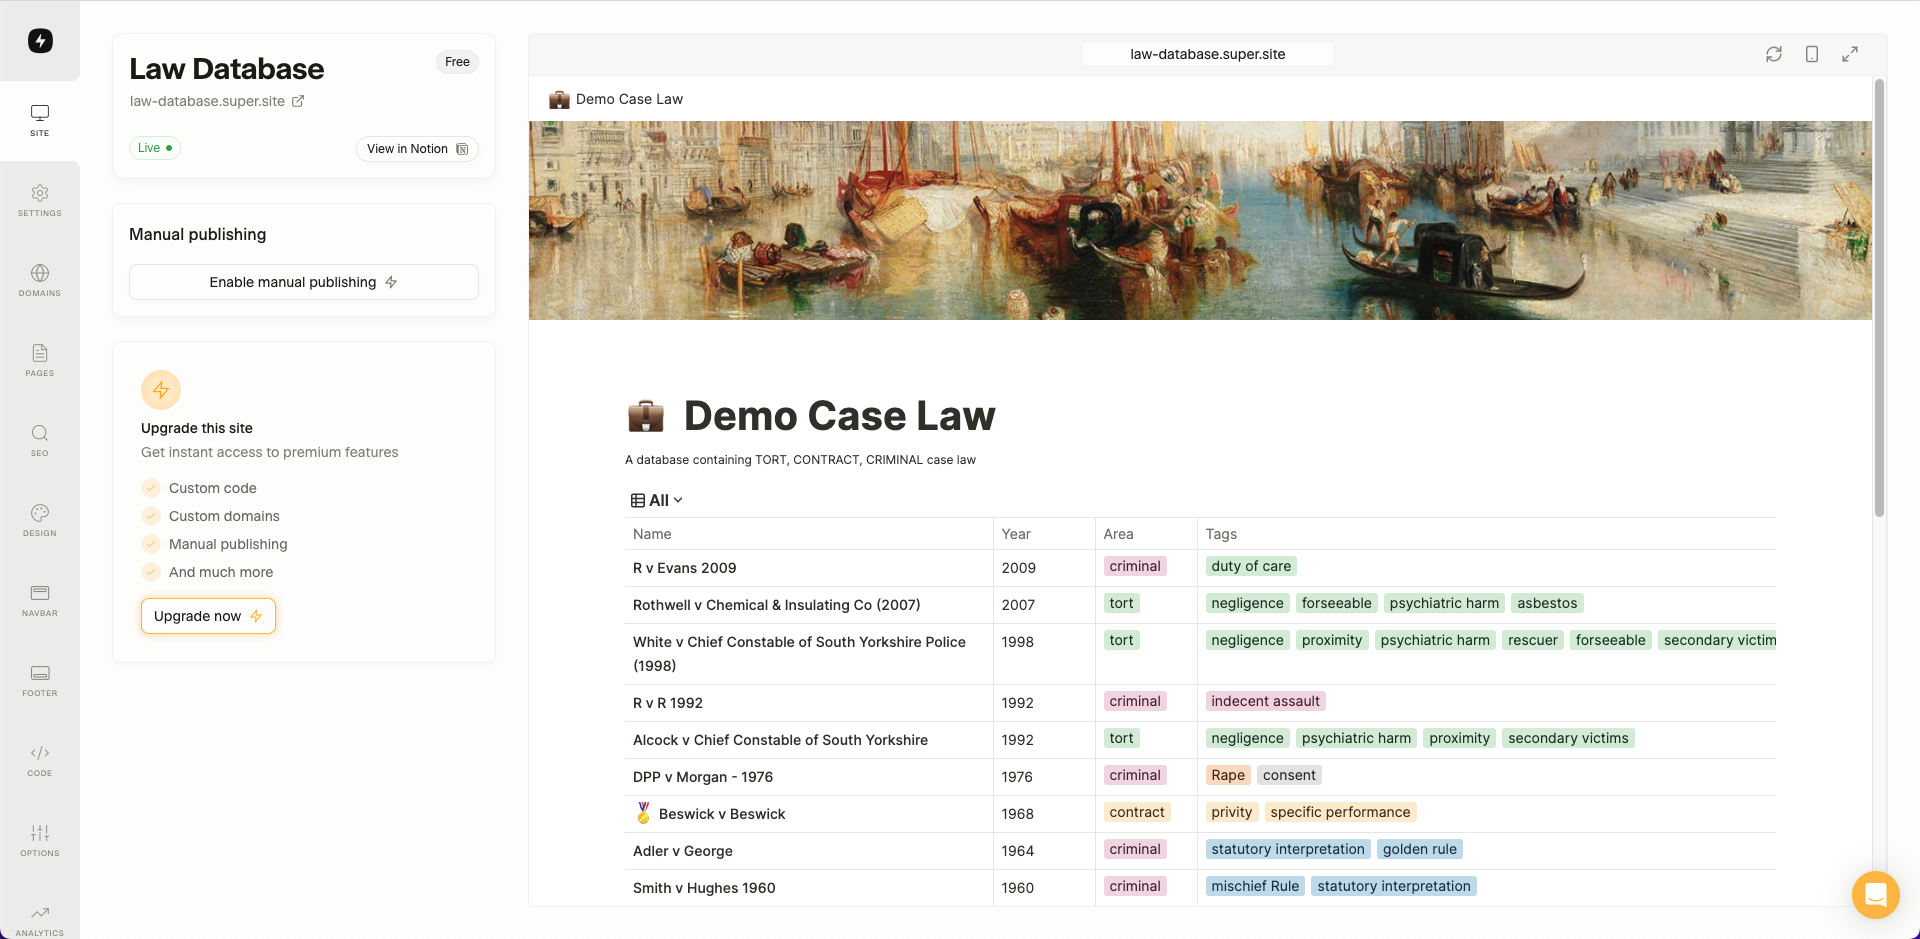The width and height of the screenshot is (1920, 939).
Task: Click the Rape tag
Action: click(1228, 775)
